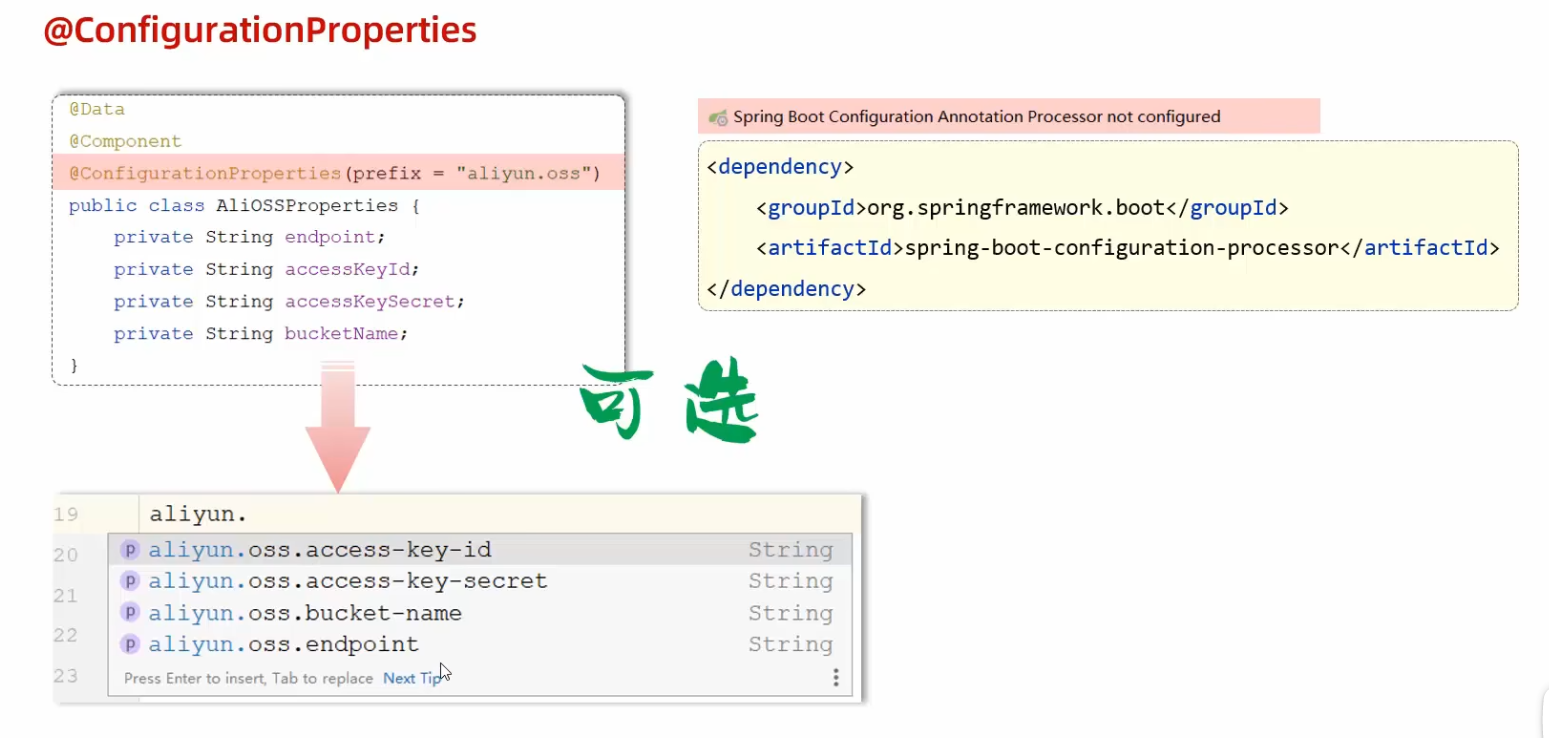Open the three-dot options menu in the completion popup
Image resolution: width=1549 pixels, height=738 pixels.
click(x=836, y=678)
